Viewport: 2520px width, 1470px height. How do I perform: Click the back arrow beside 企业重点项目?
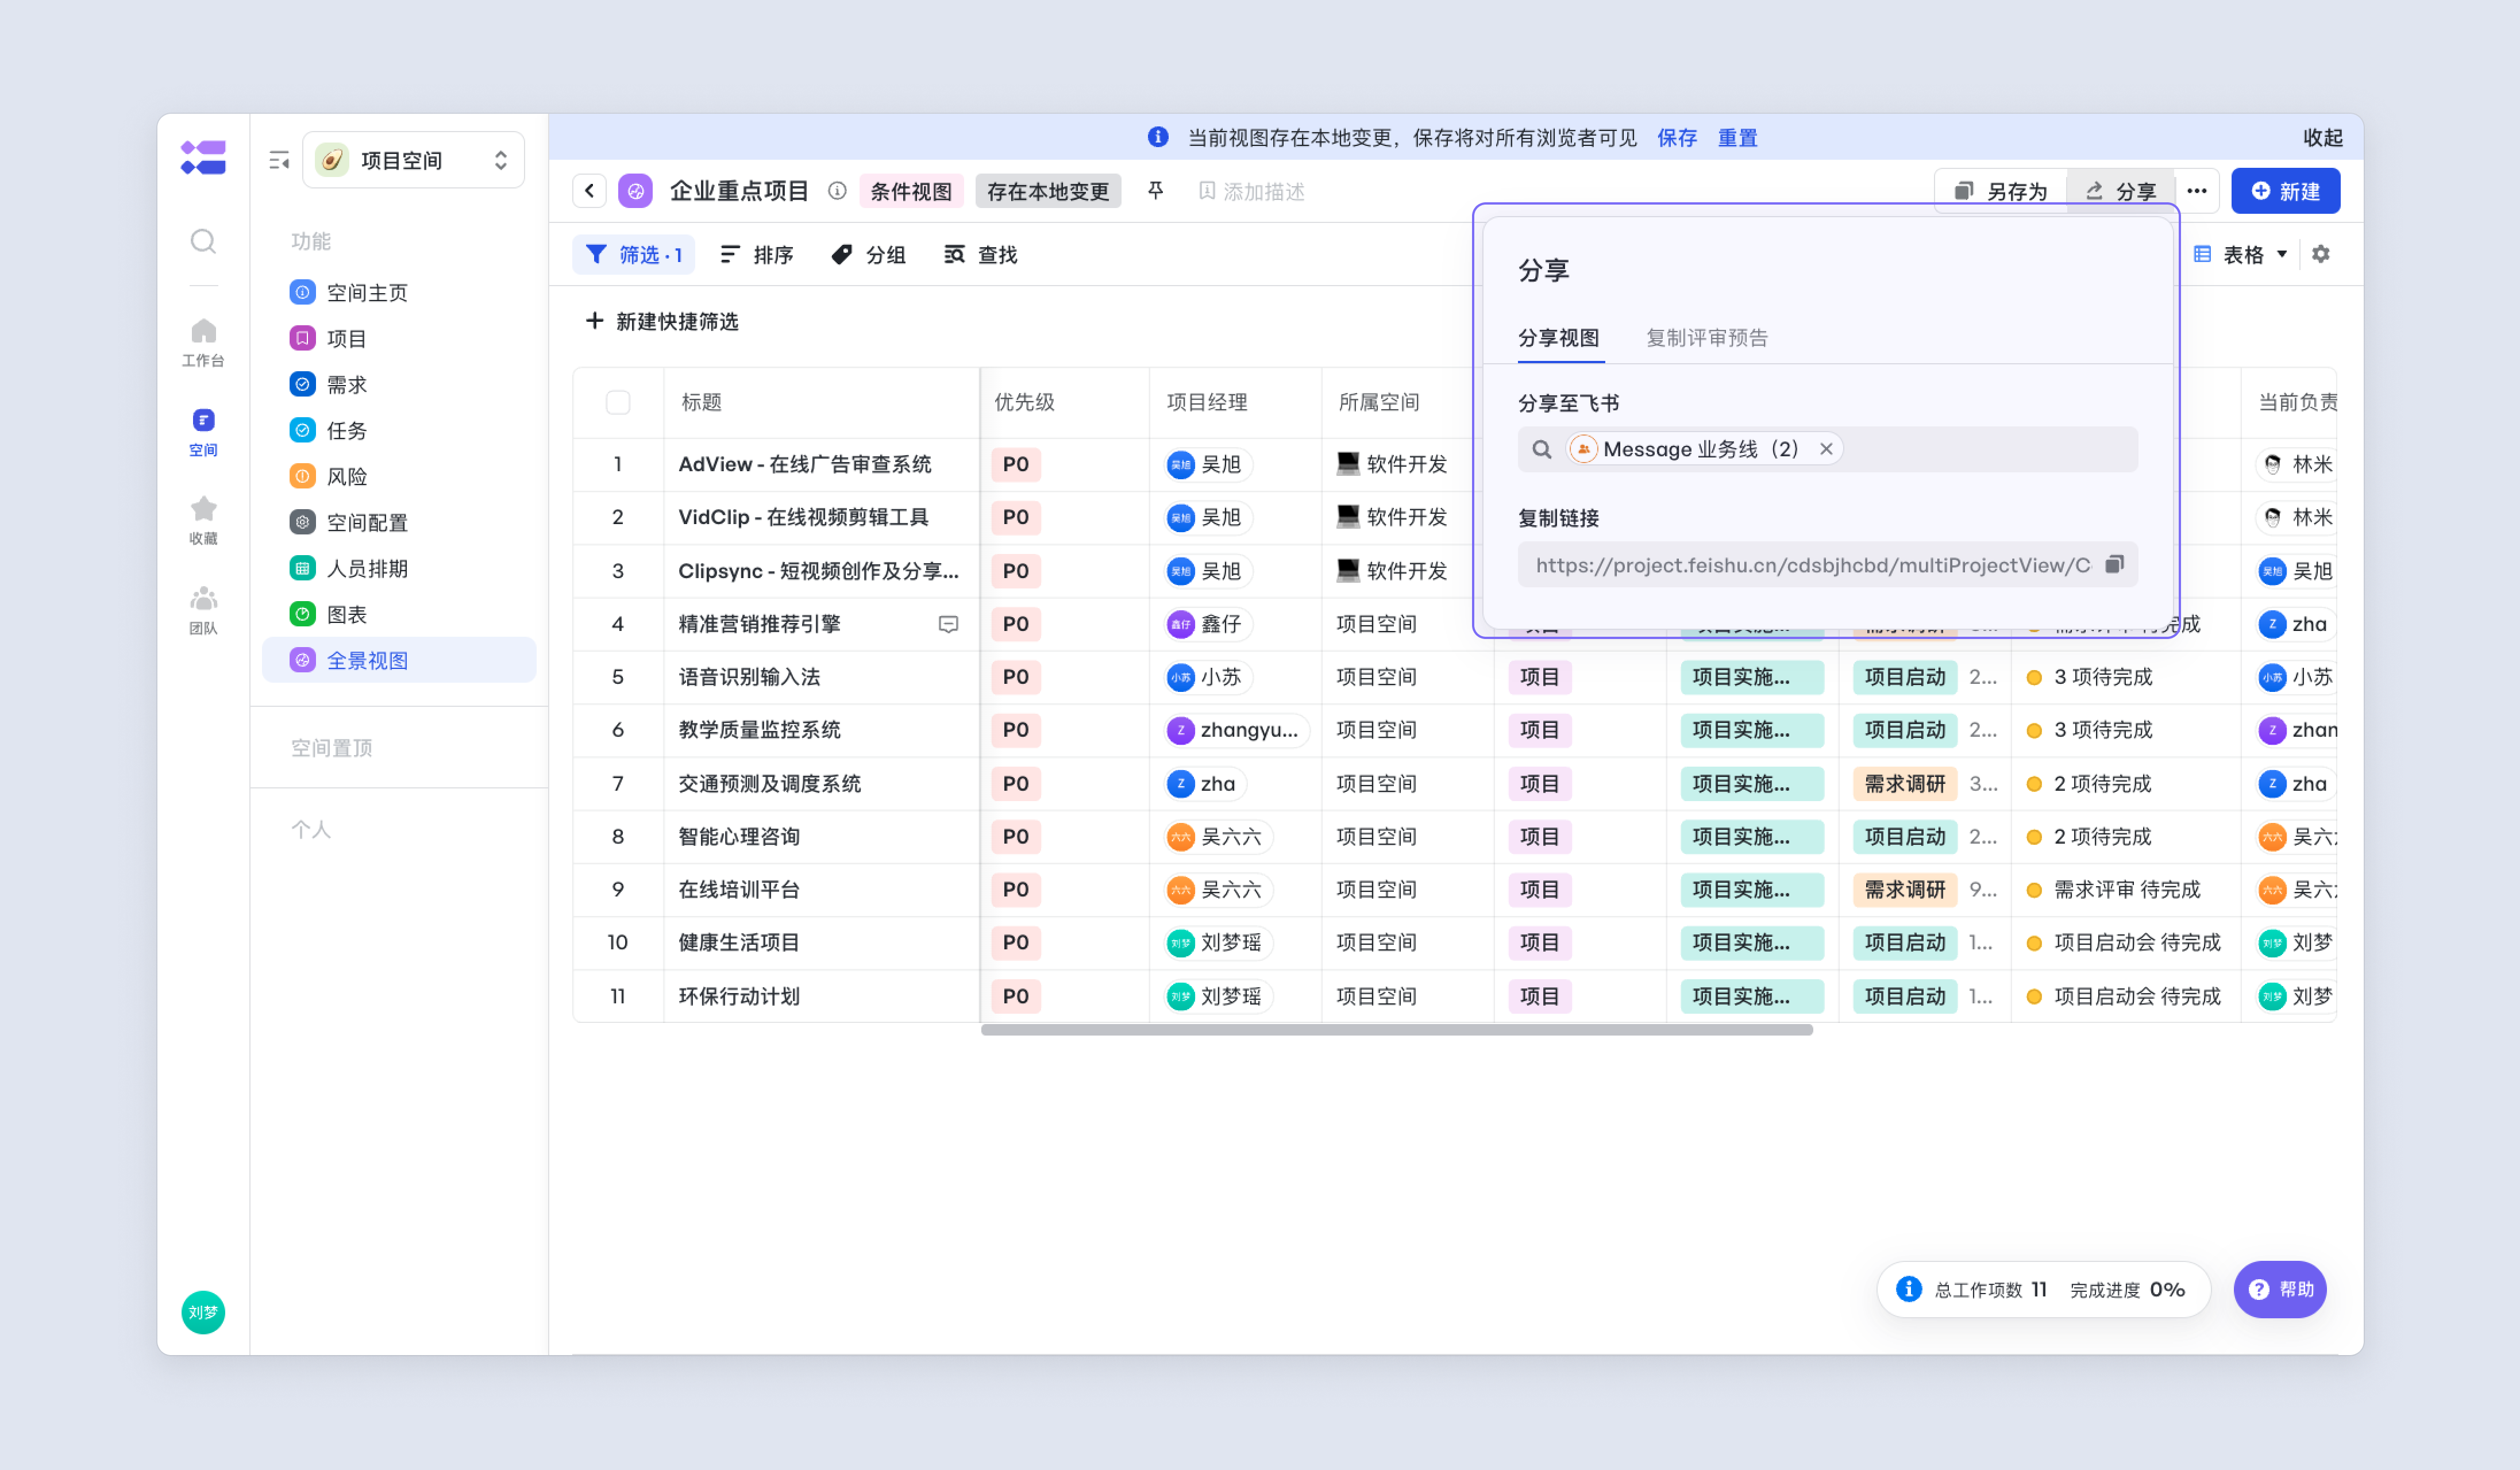pyautogui.click(x=590, y=191)
